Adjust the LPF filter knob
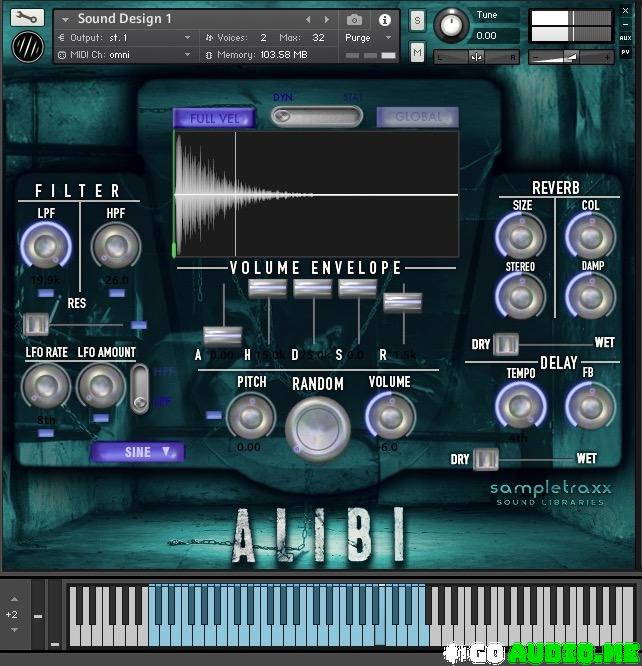This screenshot has width=642, height=666. click(45, 246)
